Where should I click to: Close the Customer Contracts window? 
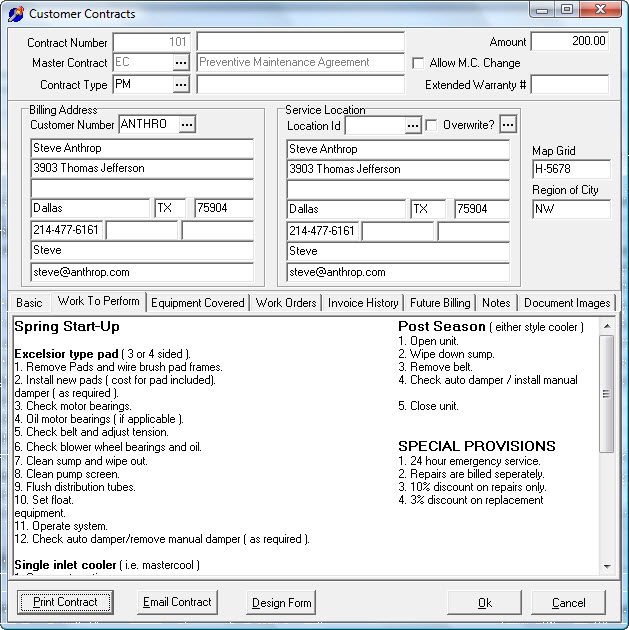[x=601, y=10]
